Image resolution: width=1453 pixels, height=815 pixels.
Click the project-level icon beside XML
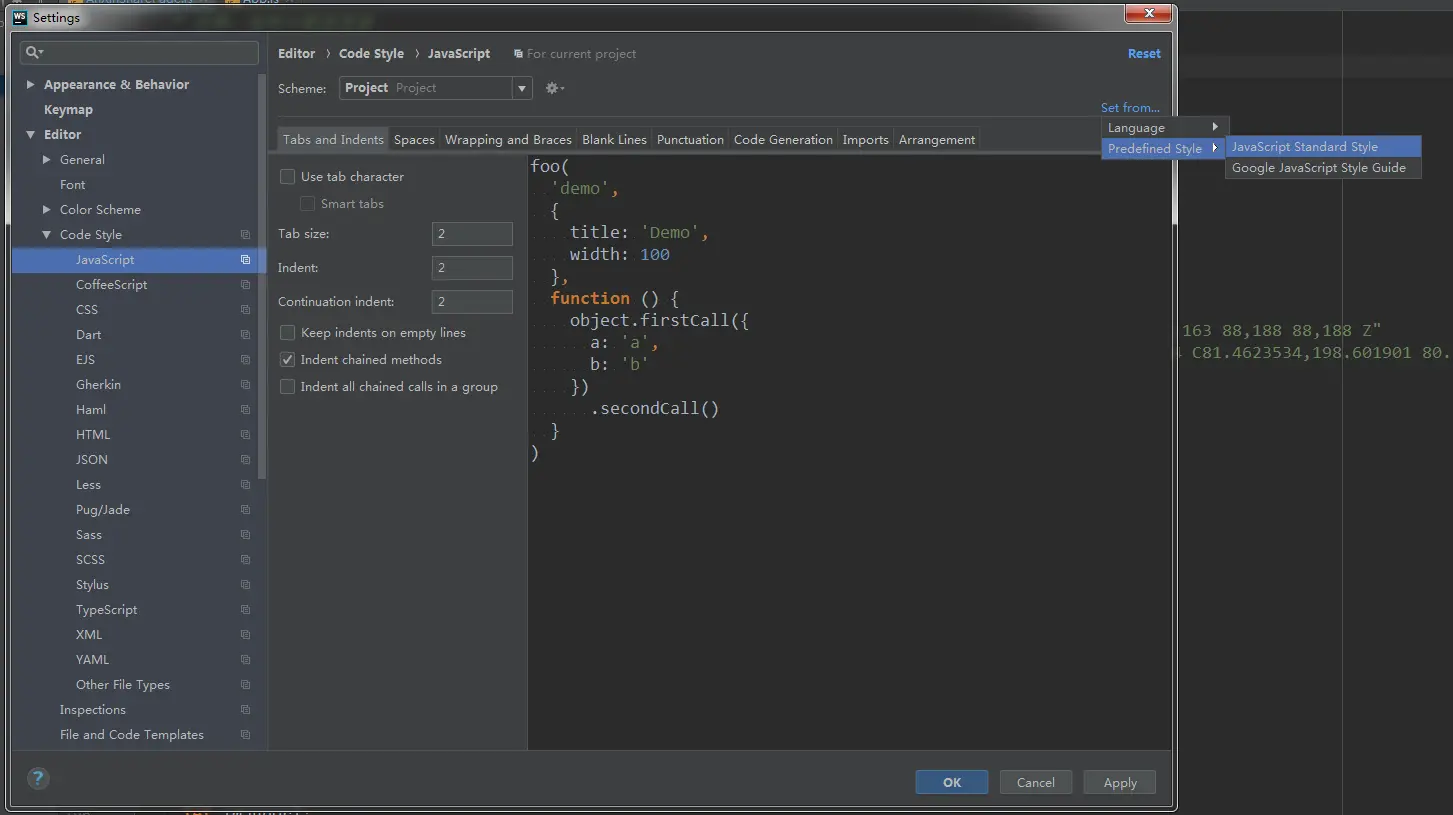tap(245, 635)
